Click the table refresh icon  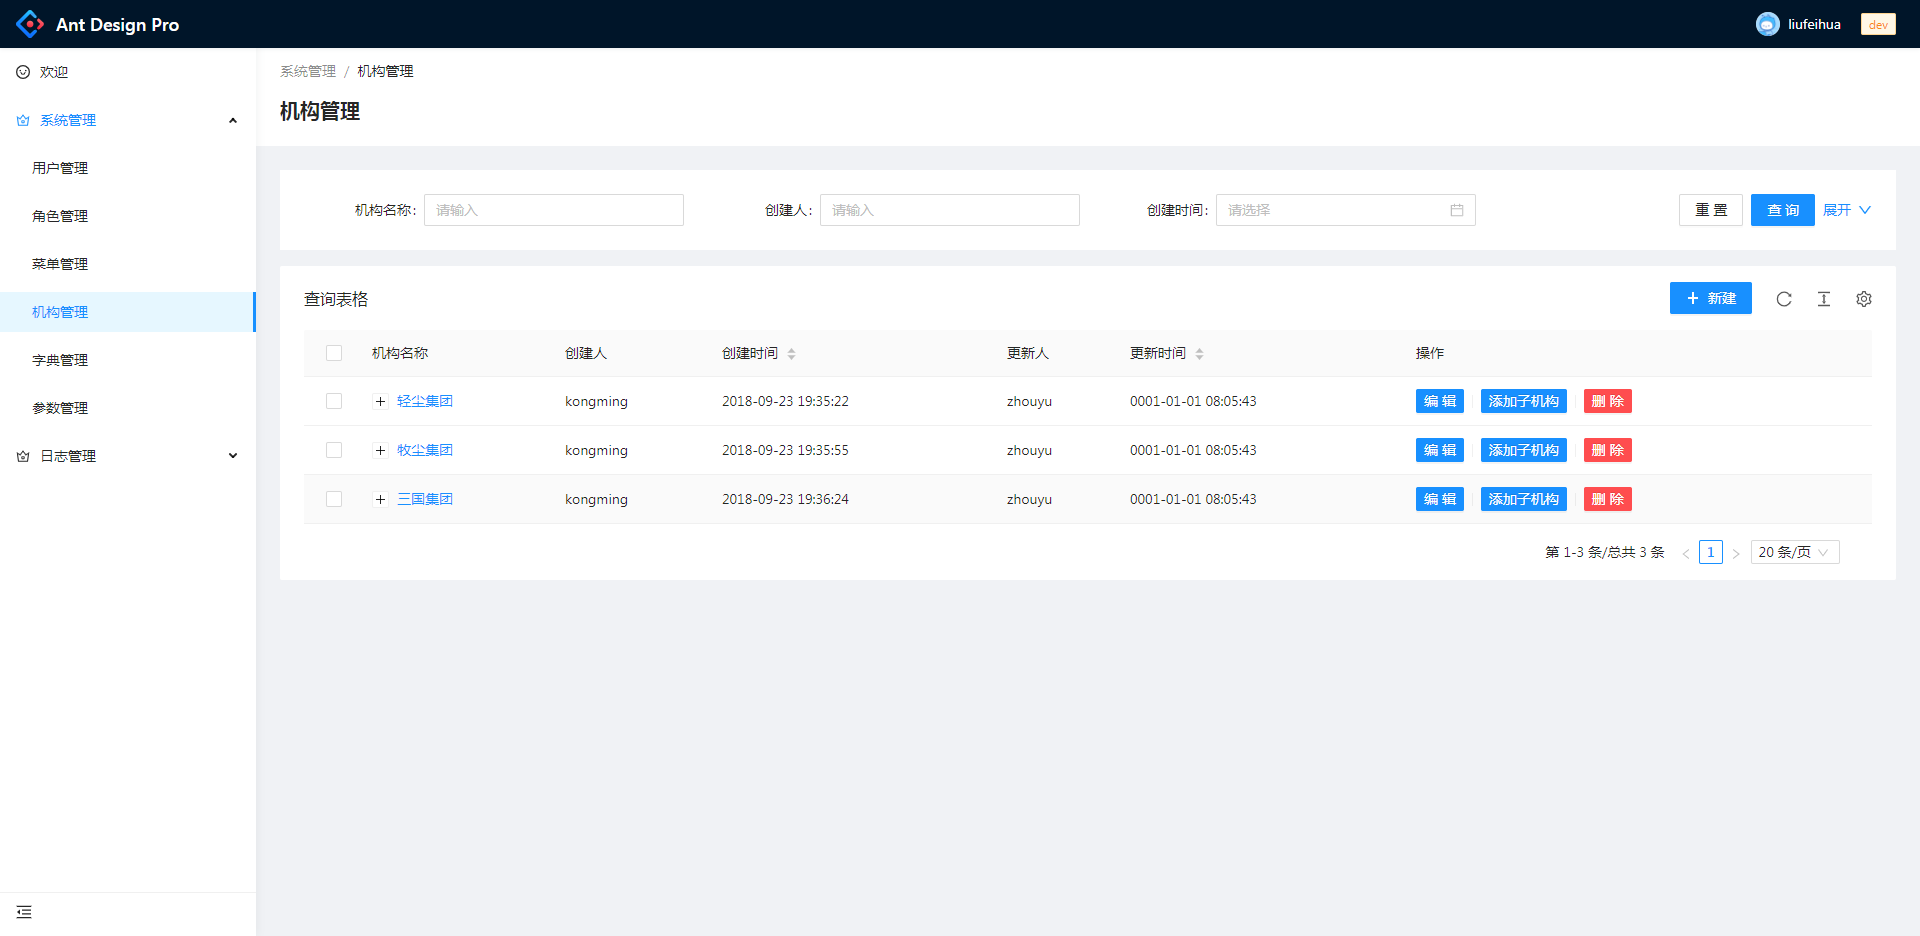pos(1784,299)
